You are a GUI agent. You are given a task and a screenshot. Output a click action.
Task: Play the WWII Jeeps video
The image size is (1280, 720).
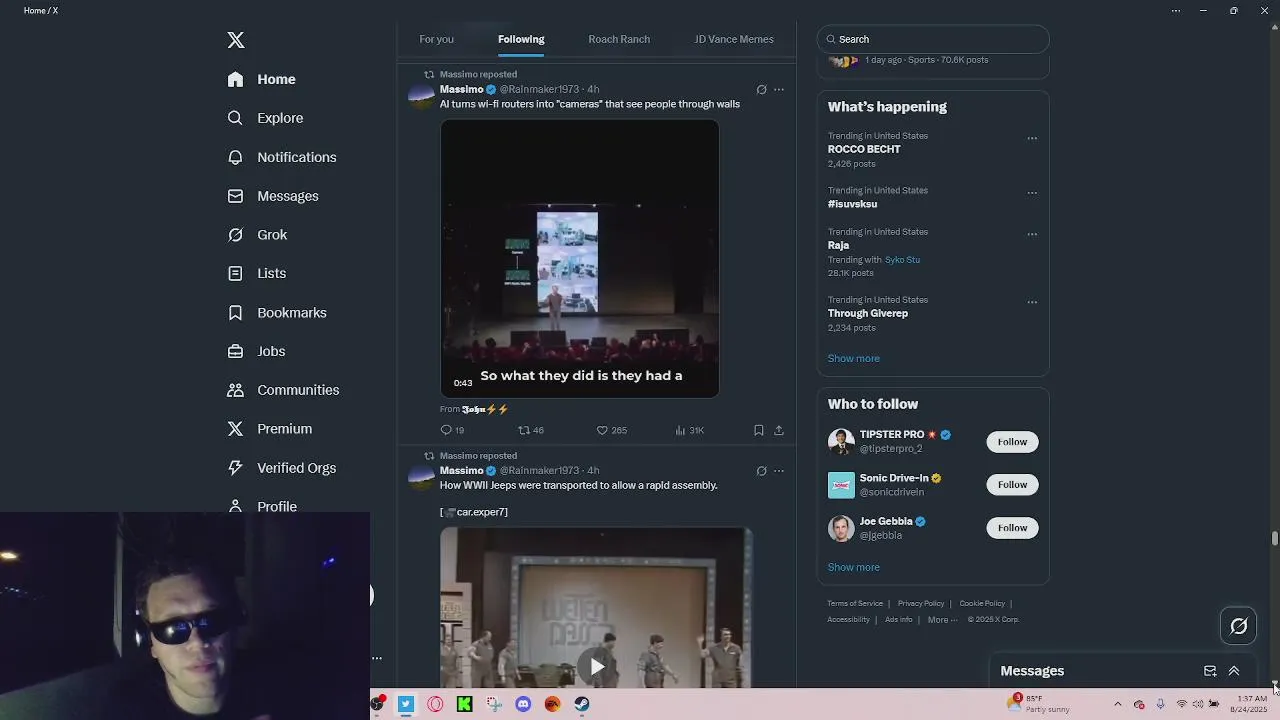point(596,667)
